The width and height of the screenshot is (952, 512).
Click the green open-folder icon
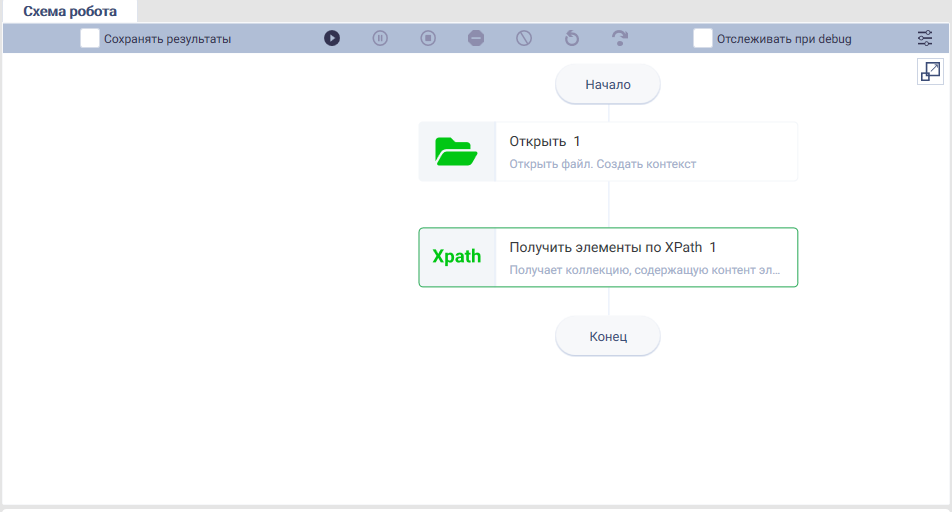point(456,152)
